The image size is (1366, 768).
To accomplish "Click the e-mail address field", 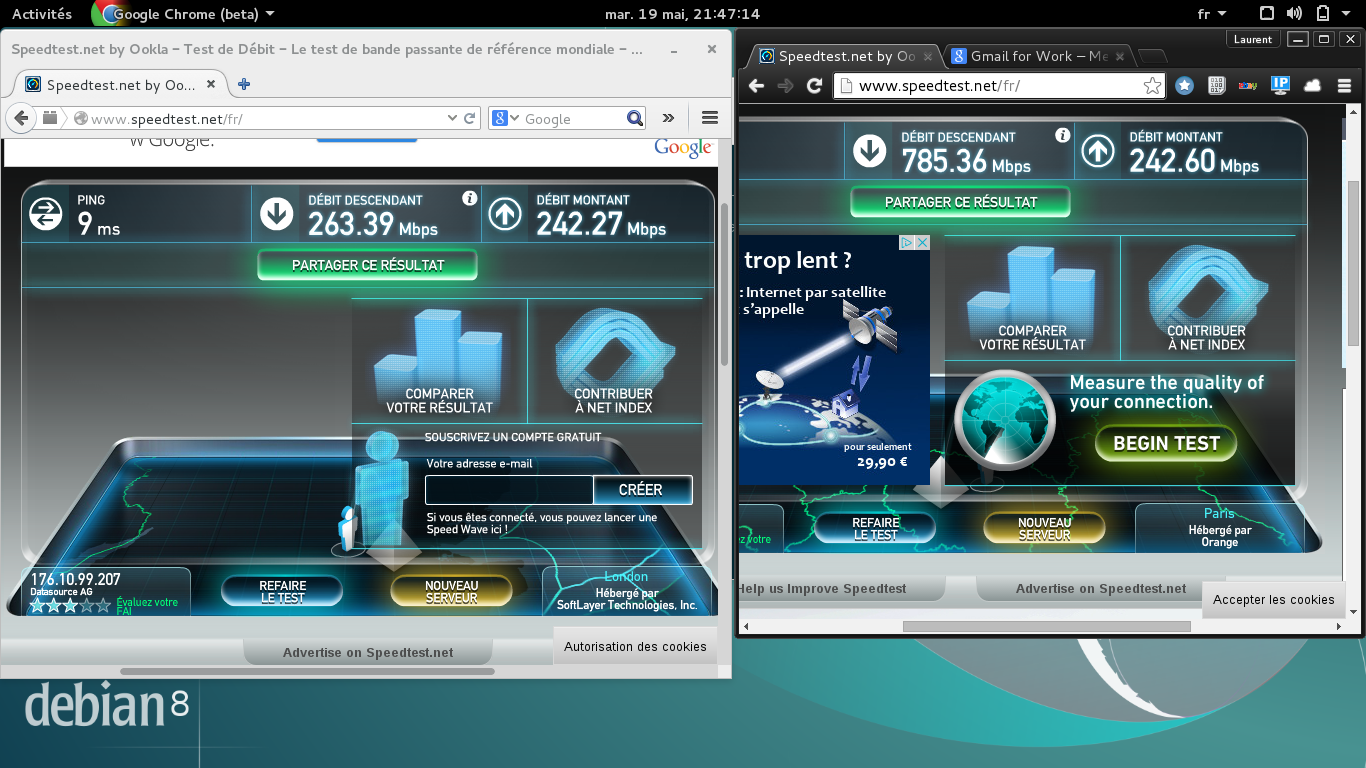I will tap(509, 490).
